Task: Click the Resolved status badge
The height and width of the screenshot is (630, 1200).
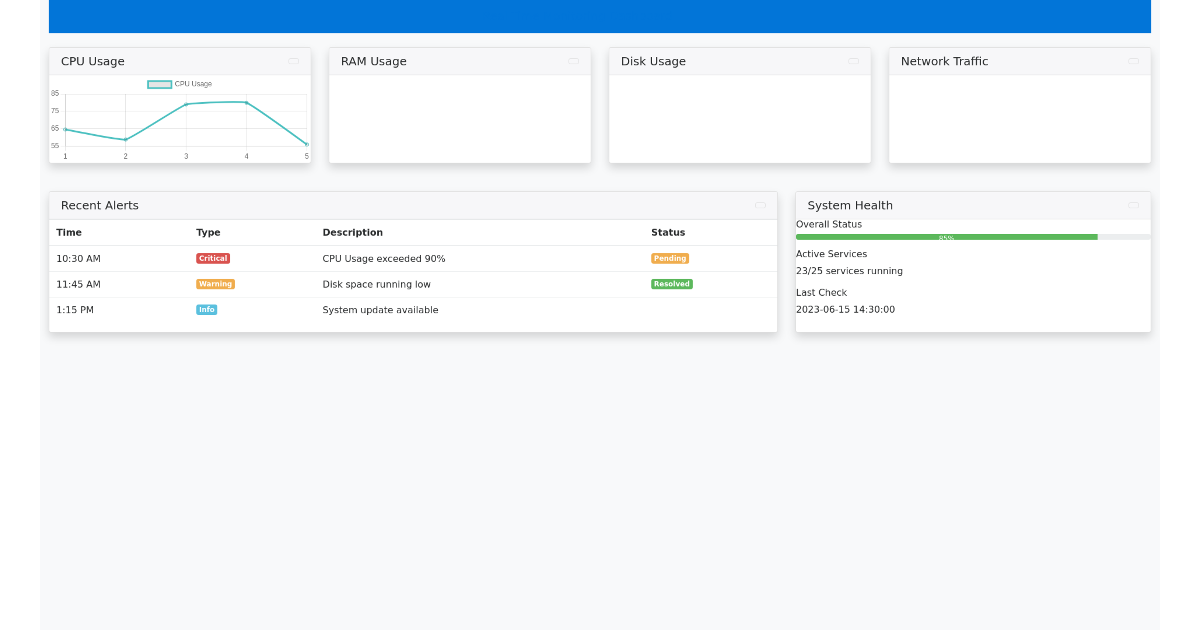Action: [671, 284]
